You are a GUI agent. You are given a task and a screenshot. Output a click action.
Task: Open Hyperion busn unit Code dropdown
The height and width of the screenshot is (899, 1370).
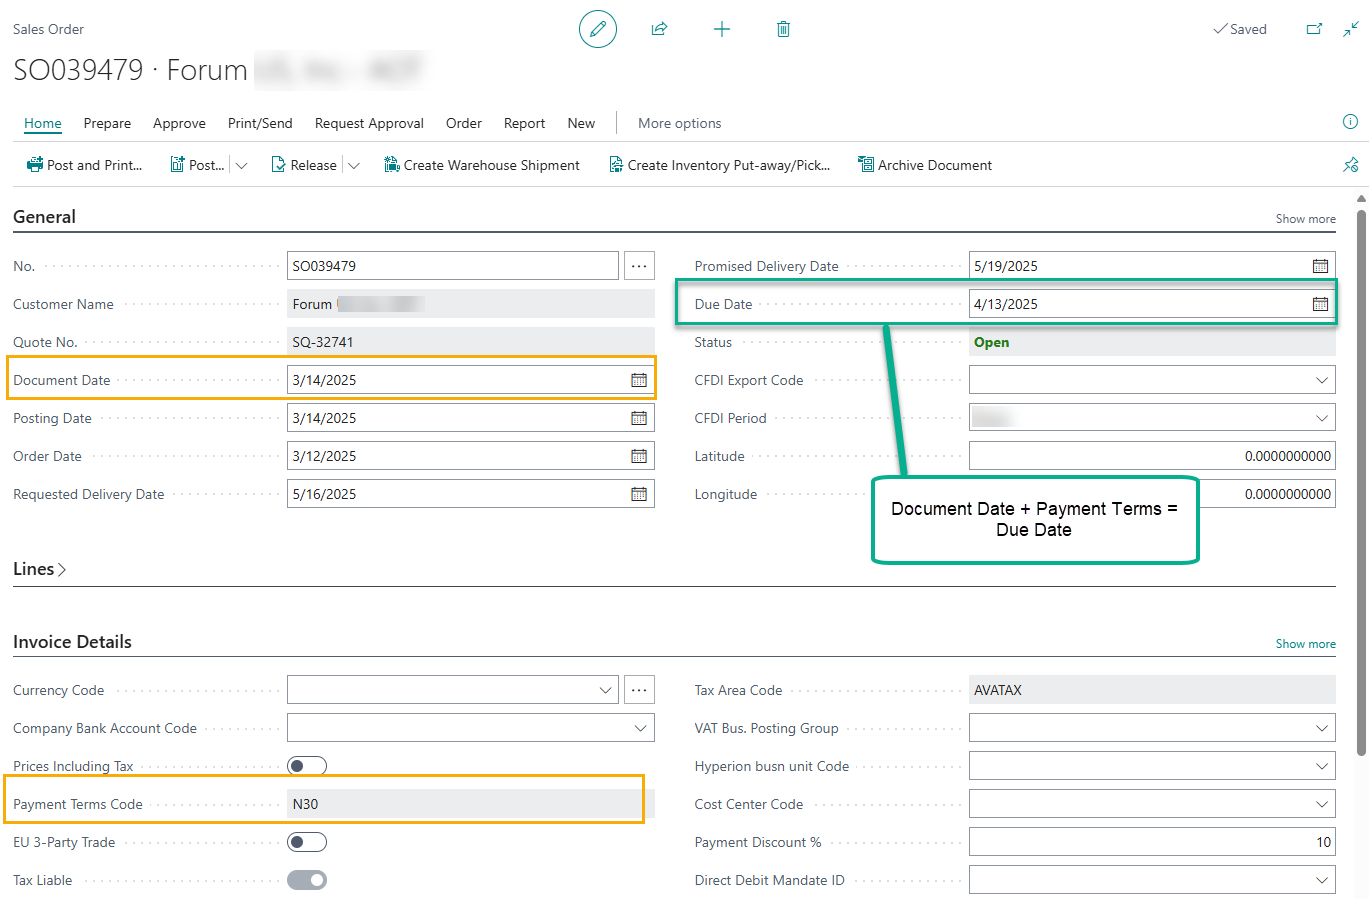(x=1321, y=766)
